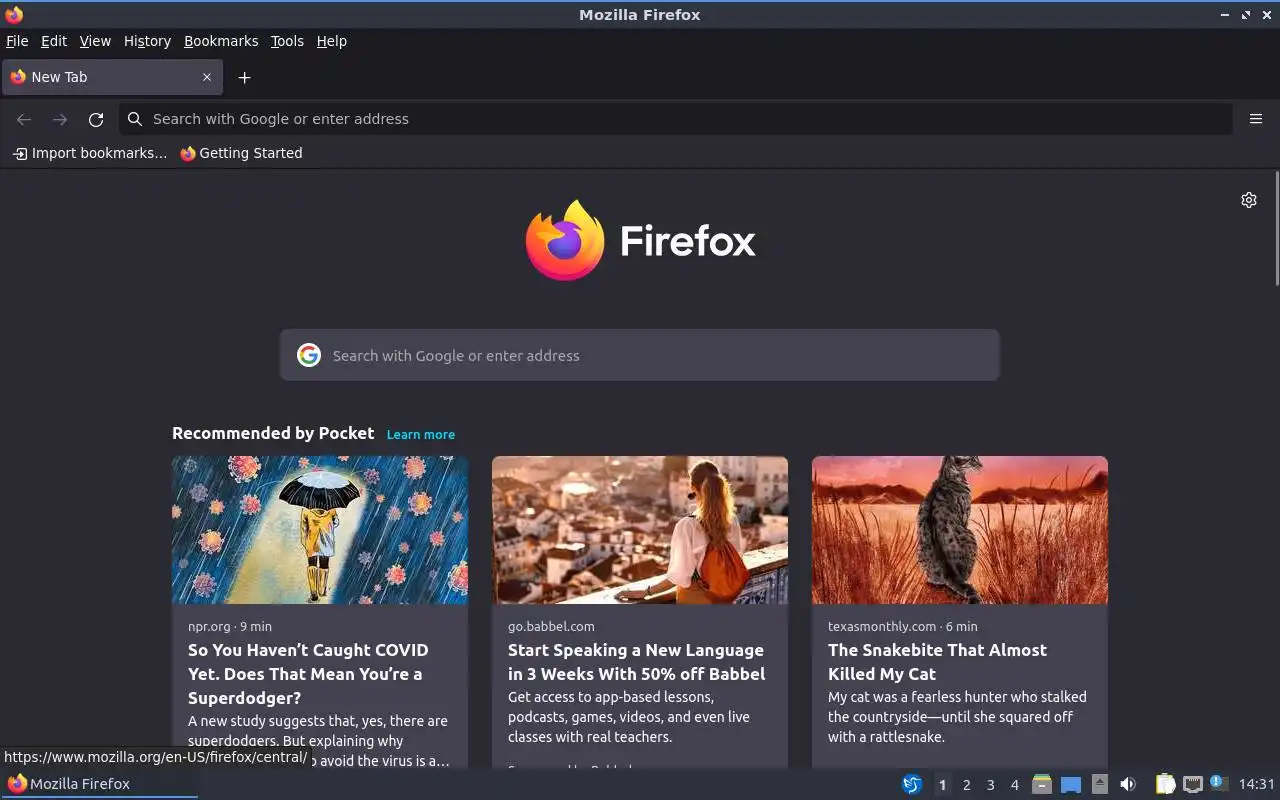Switch to workspace 4
Image resolution: width=1280 pixels, height=800 pixels.
1015,785
